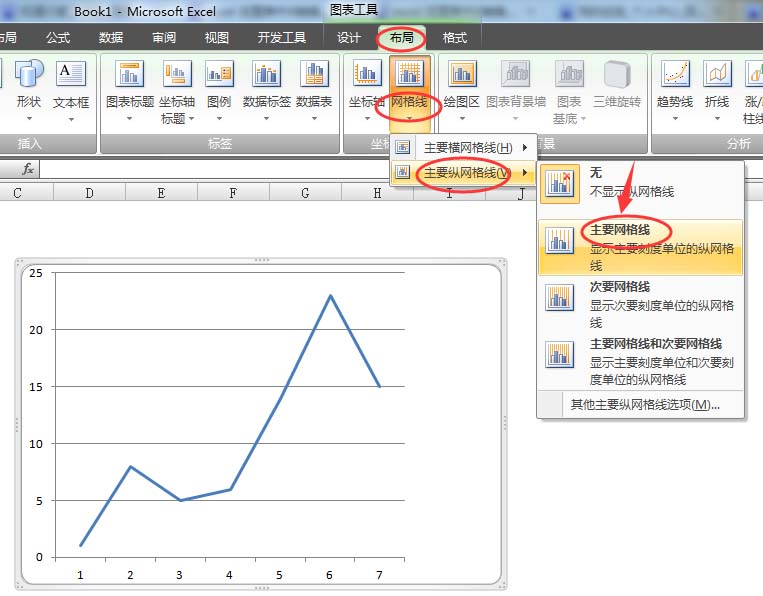Open the 坐标轴 axes icon
The width and height of the screenshot is (763, 596).
point(366,73)
